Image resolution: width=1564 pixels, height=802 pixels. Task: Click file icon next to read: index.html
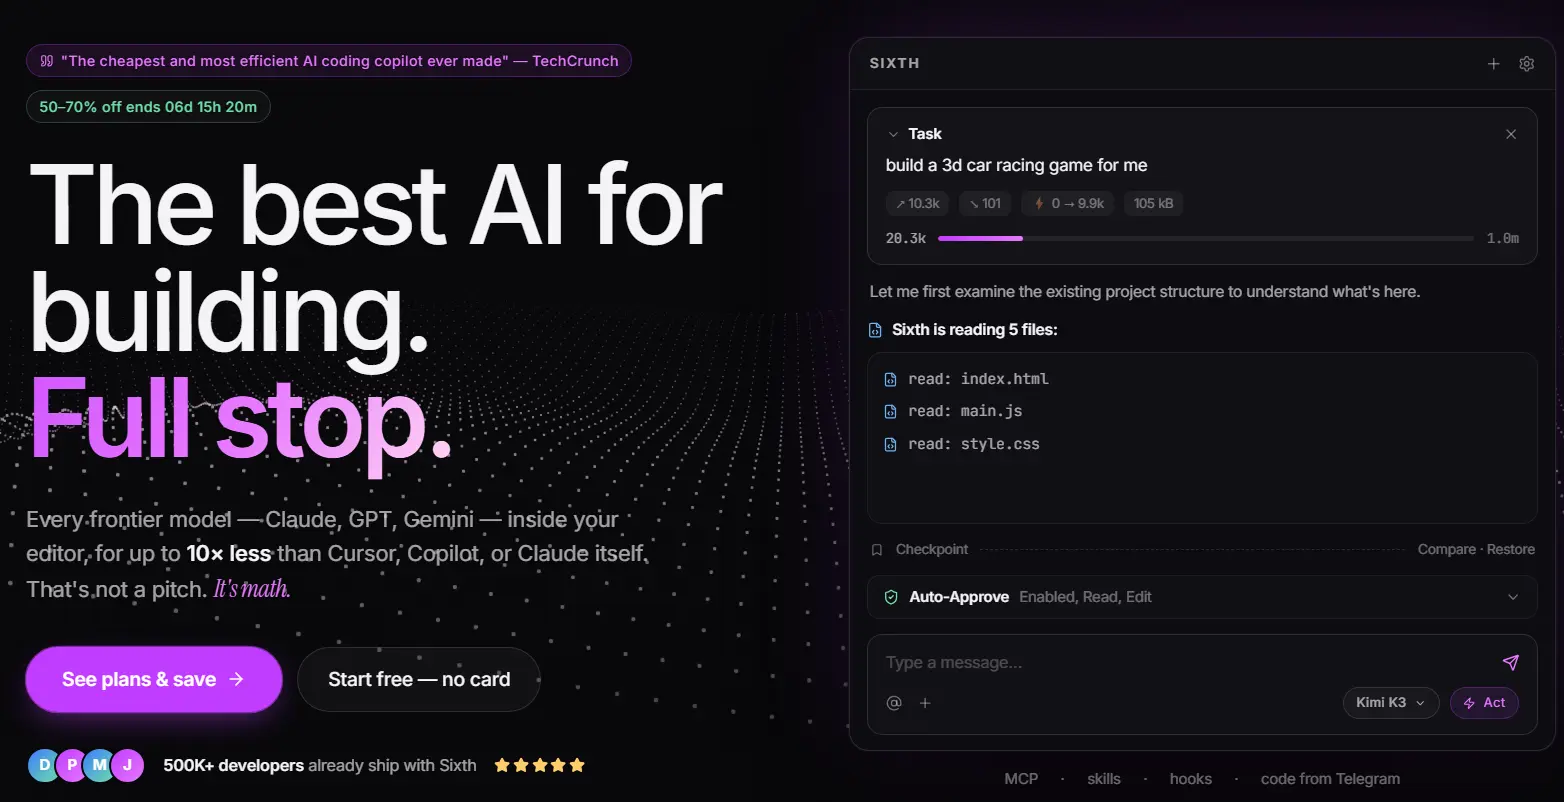coord(890,379)
